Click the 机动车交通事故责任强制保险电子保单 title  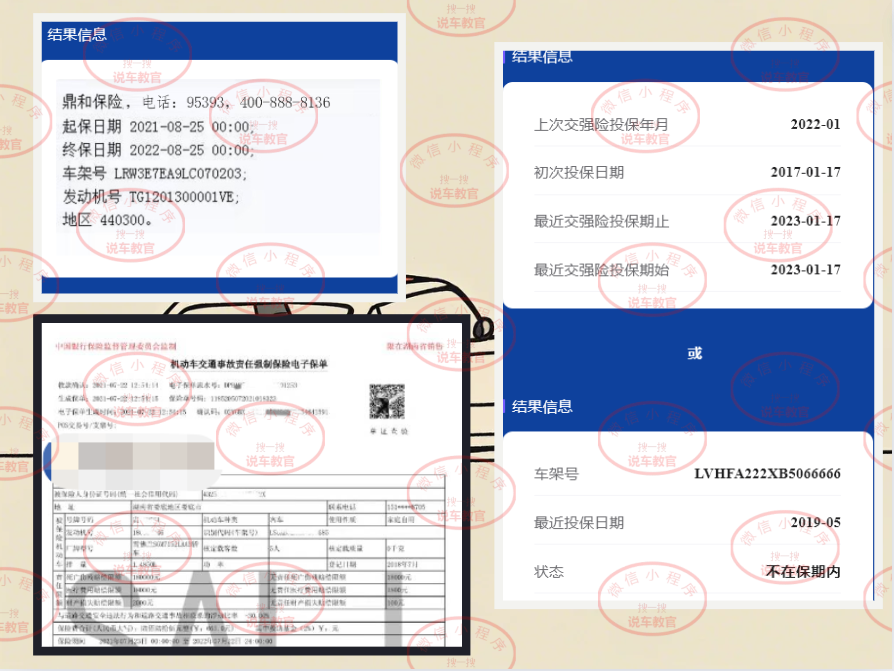coord(249,364)
